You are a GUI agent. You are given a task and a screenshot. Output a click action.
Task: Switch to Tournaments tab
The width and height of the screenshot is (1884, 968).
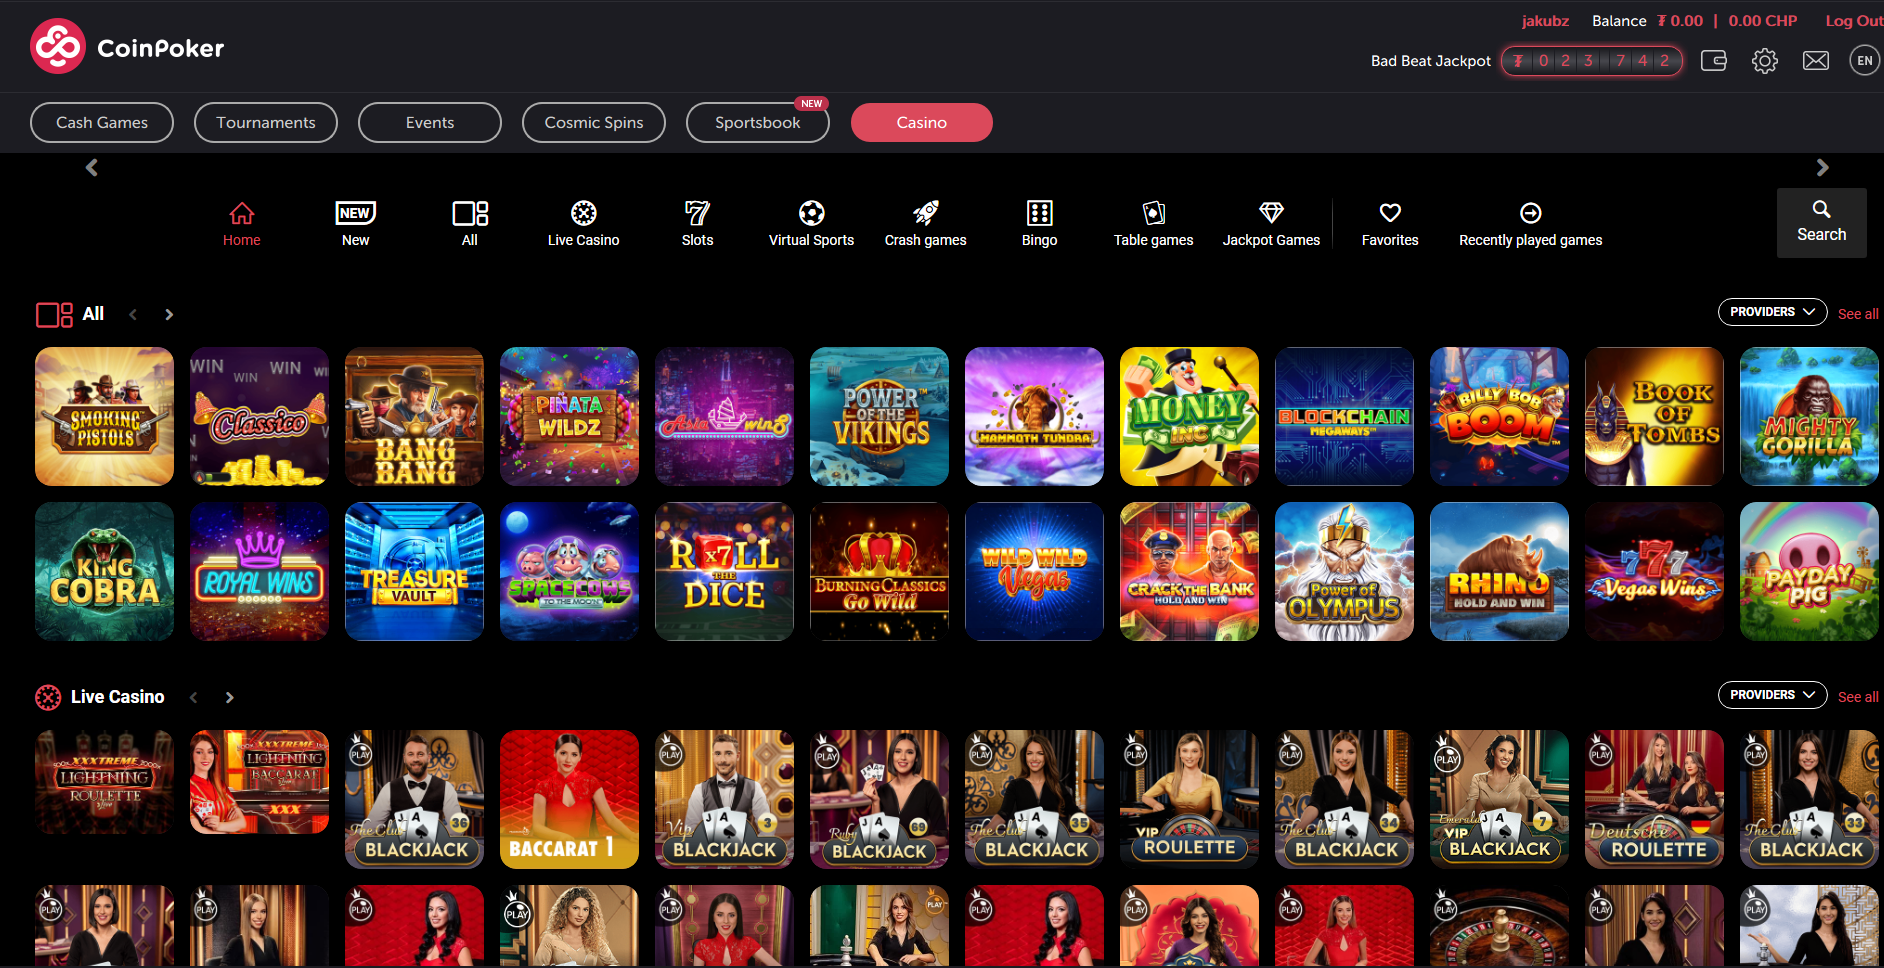click(x=266, y=123)
